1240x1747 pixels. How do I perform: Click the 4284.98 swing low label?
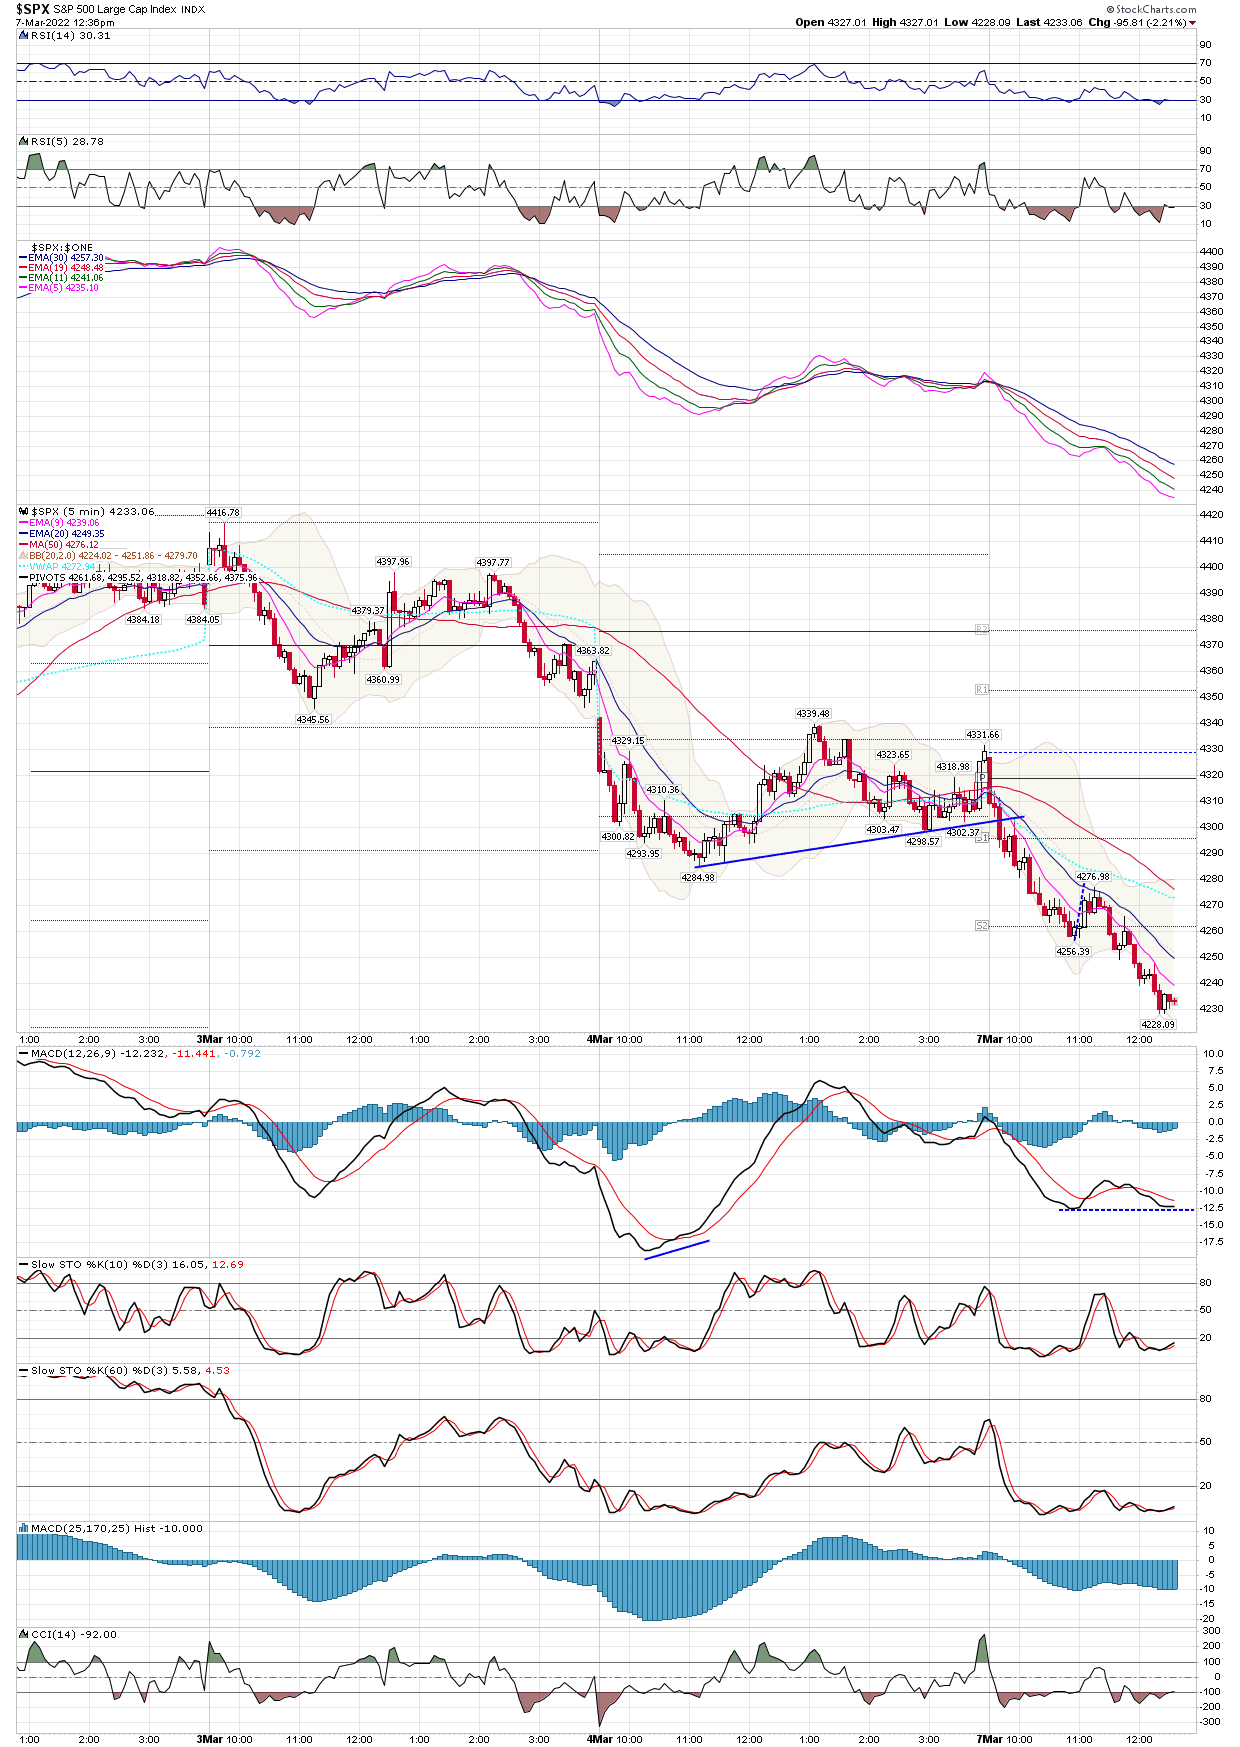coord(698,877)
